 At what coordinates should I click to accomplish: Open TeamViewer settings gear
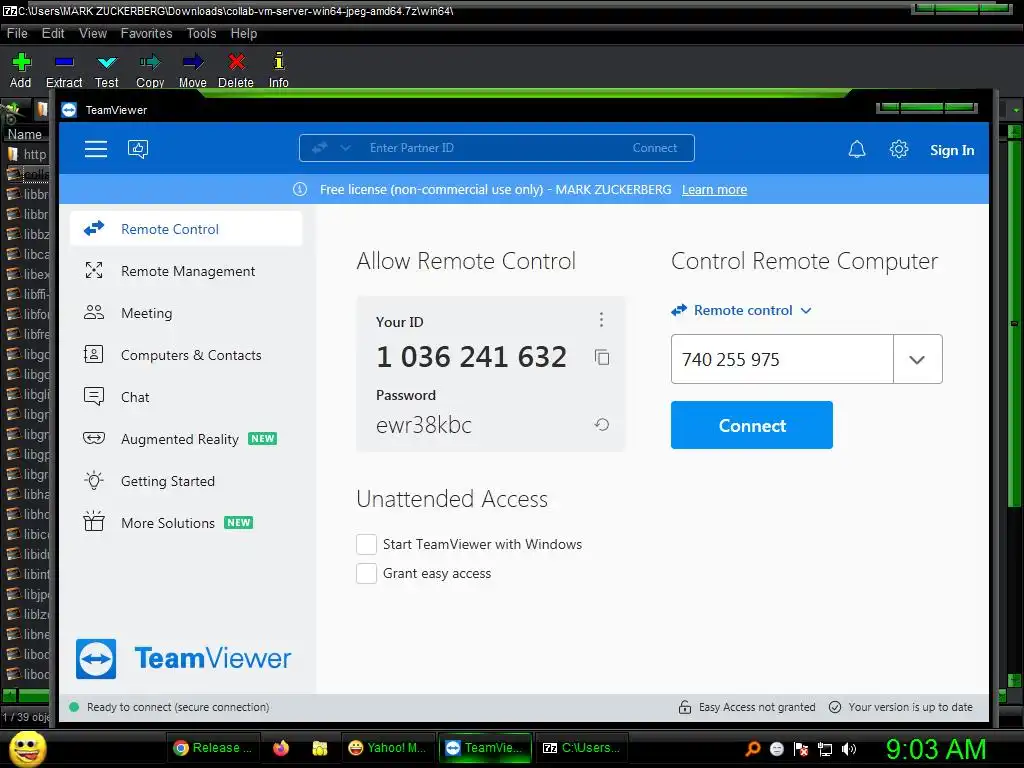click(899, 150)
